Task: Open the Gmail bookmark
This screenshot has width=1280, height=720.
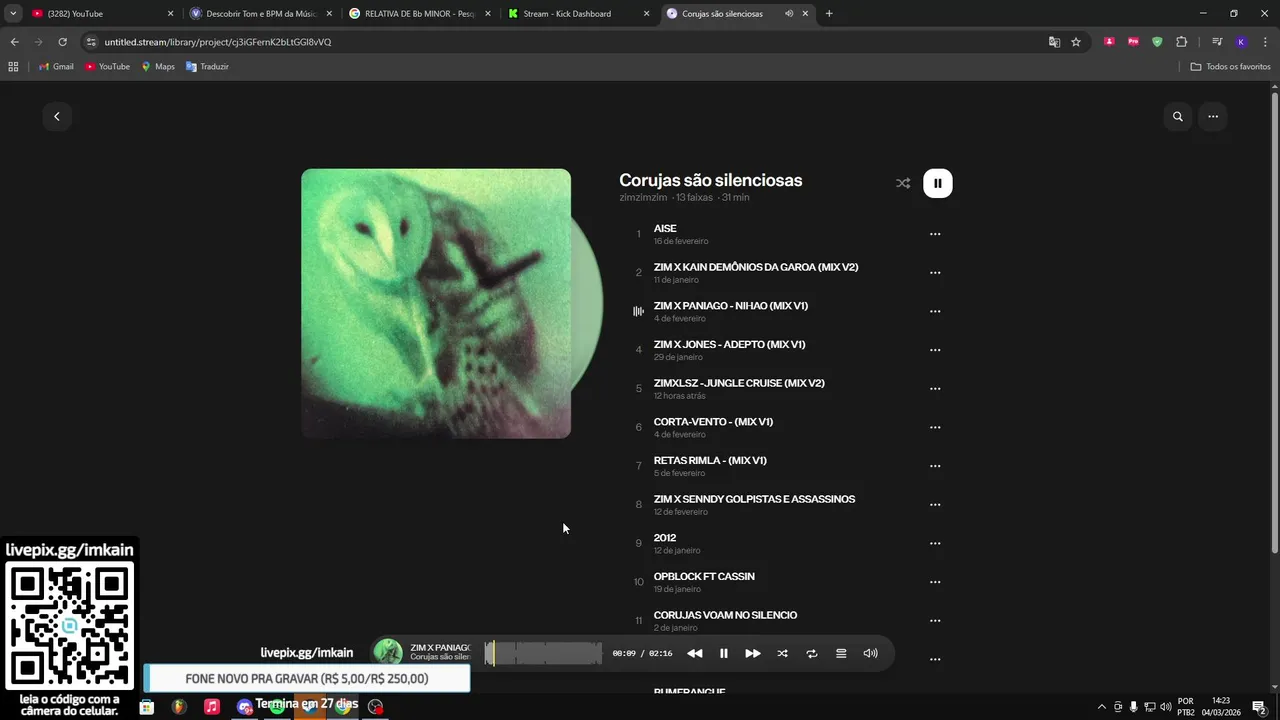Action: tap(56, 67)
